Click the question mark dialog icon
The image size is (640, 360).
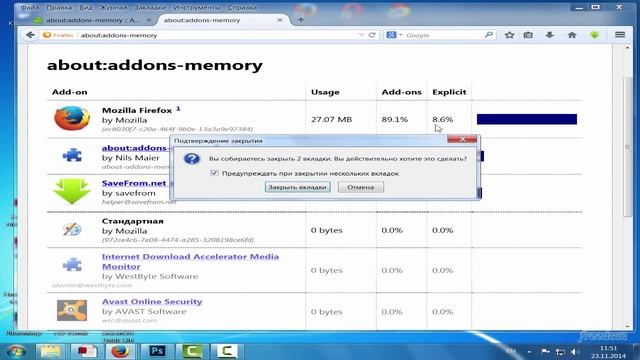click(191, 158)
